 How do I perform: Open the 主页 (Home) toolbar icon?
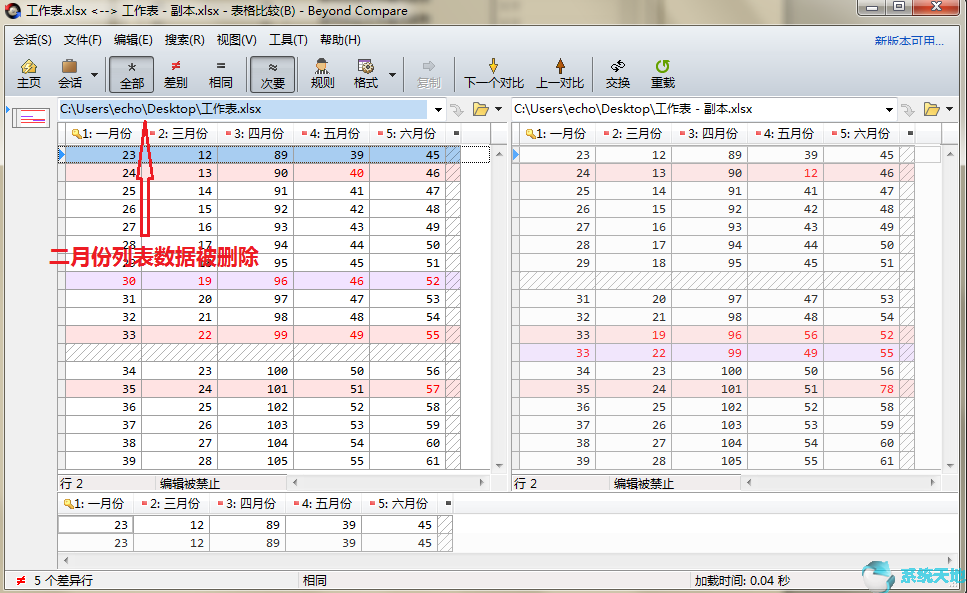(28, 74)
